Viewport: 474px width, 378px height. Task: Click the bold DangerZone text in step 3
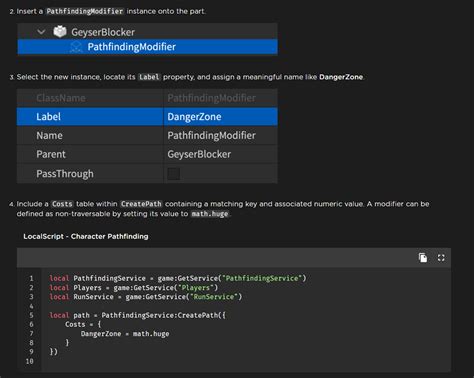tap(341, 77)
